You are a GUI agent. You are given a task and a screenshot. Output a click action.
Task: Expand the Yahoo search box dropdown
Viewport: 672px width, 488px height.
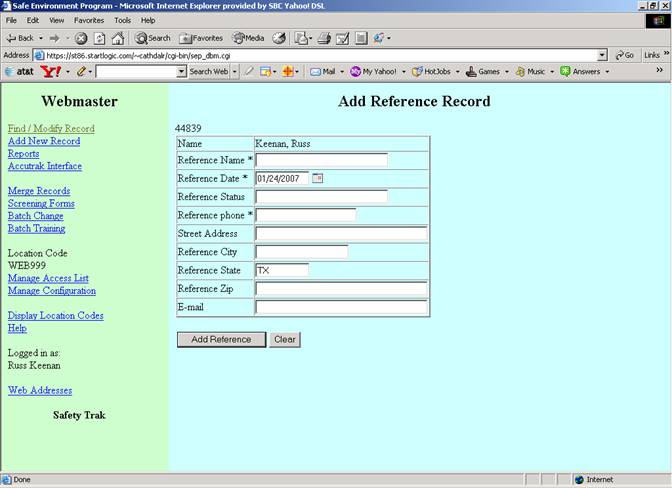pyautogui.click(x=181, y=71)
